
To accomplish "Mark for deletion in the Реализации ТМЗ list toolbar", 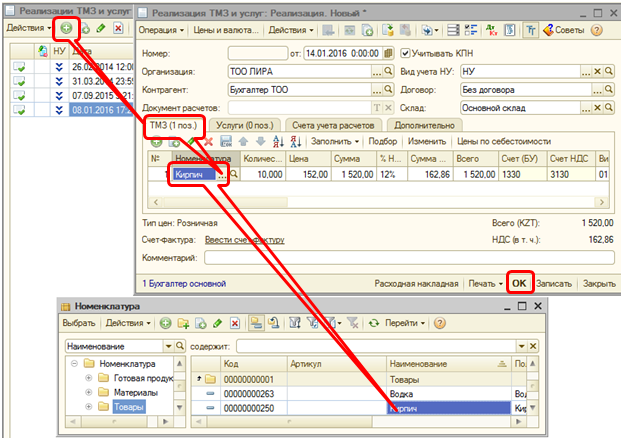I will point(118,28).
